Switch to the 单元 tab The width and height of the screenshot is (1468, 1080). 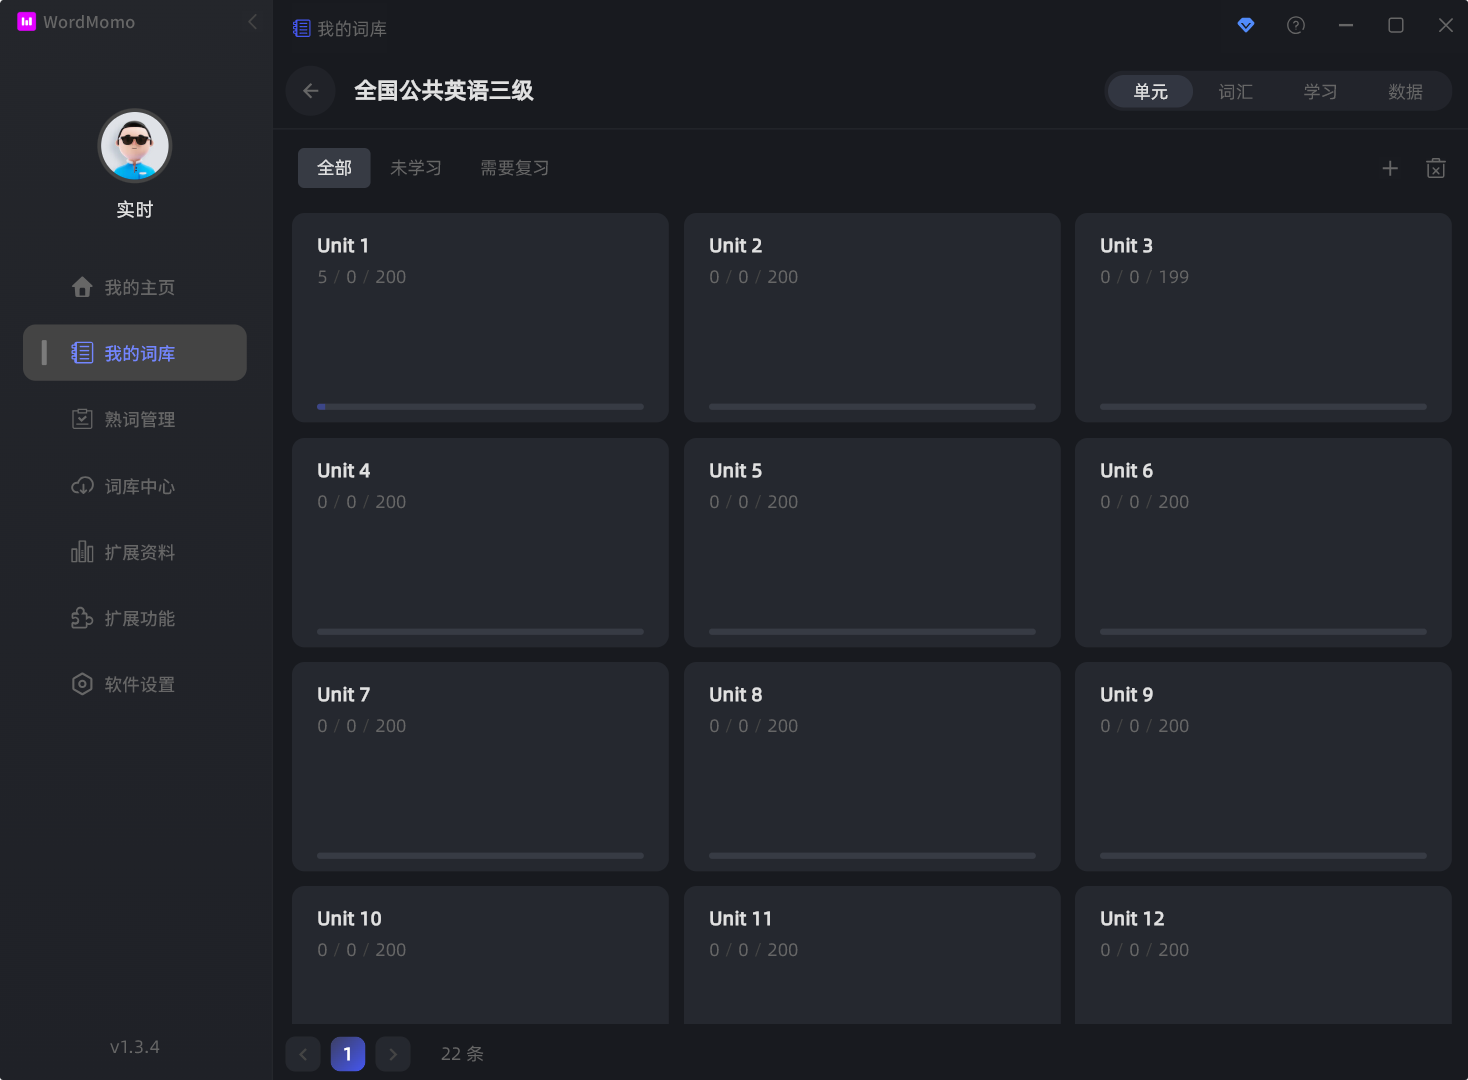(x=1150, y=91)
